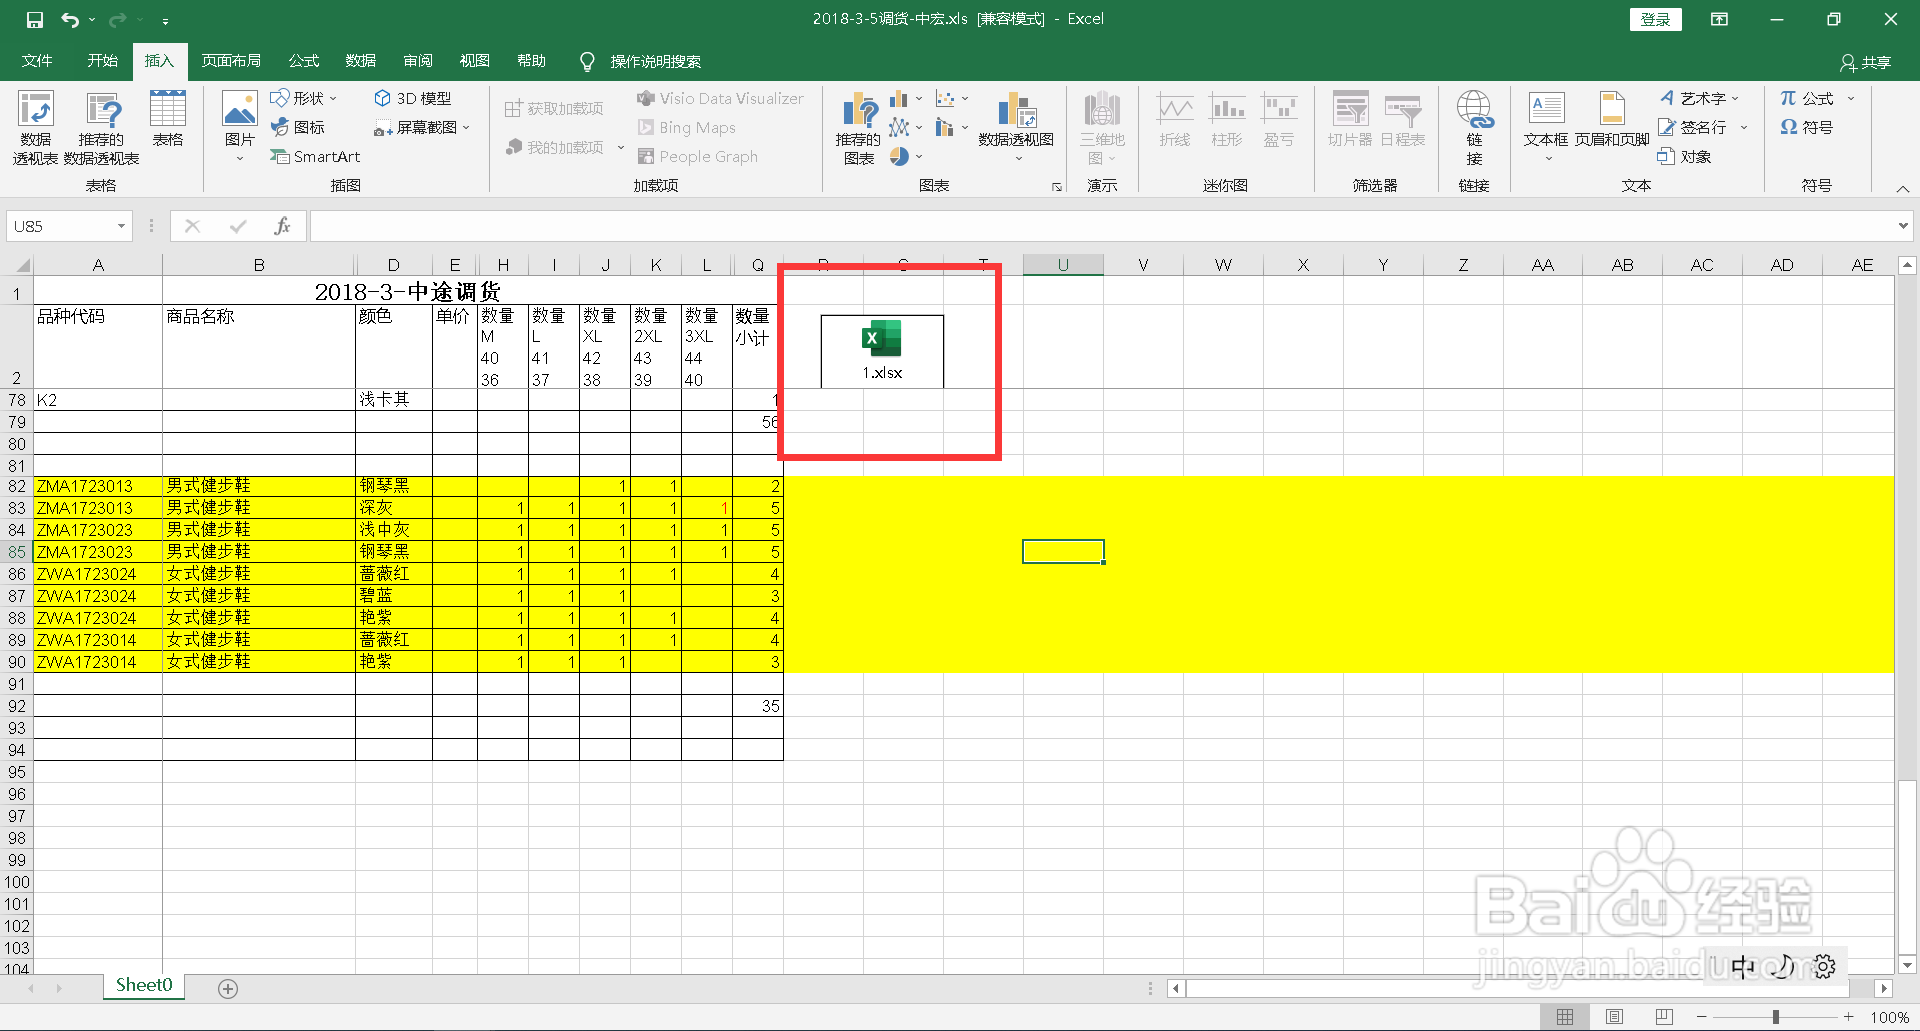Open the Pictures (图片) insert option

239,125
